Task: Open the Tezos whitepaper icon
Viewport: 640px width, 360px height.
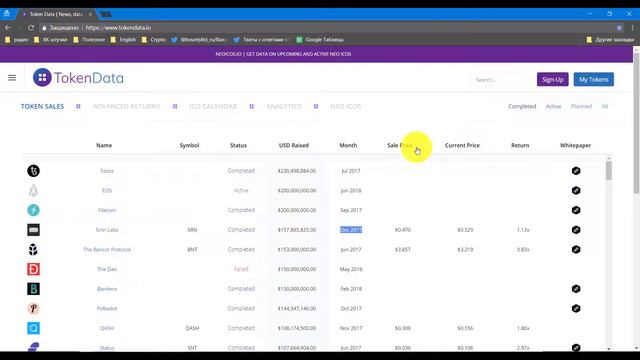Action: (576, 171)
